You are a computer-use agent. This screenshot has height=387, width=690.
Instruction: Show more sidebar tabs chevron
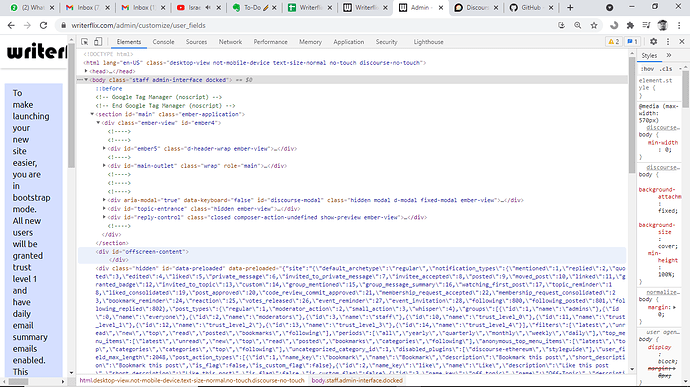(669, 55)
